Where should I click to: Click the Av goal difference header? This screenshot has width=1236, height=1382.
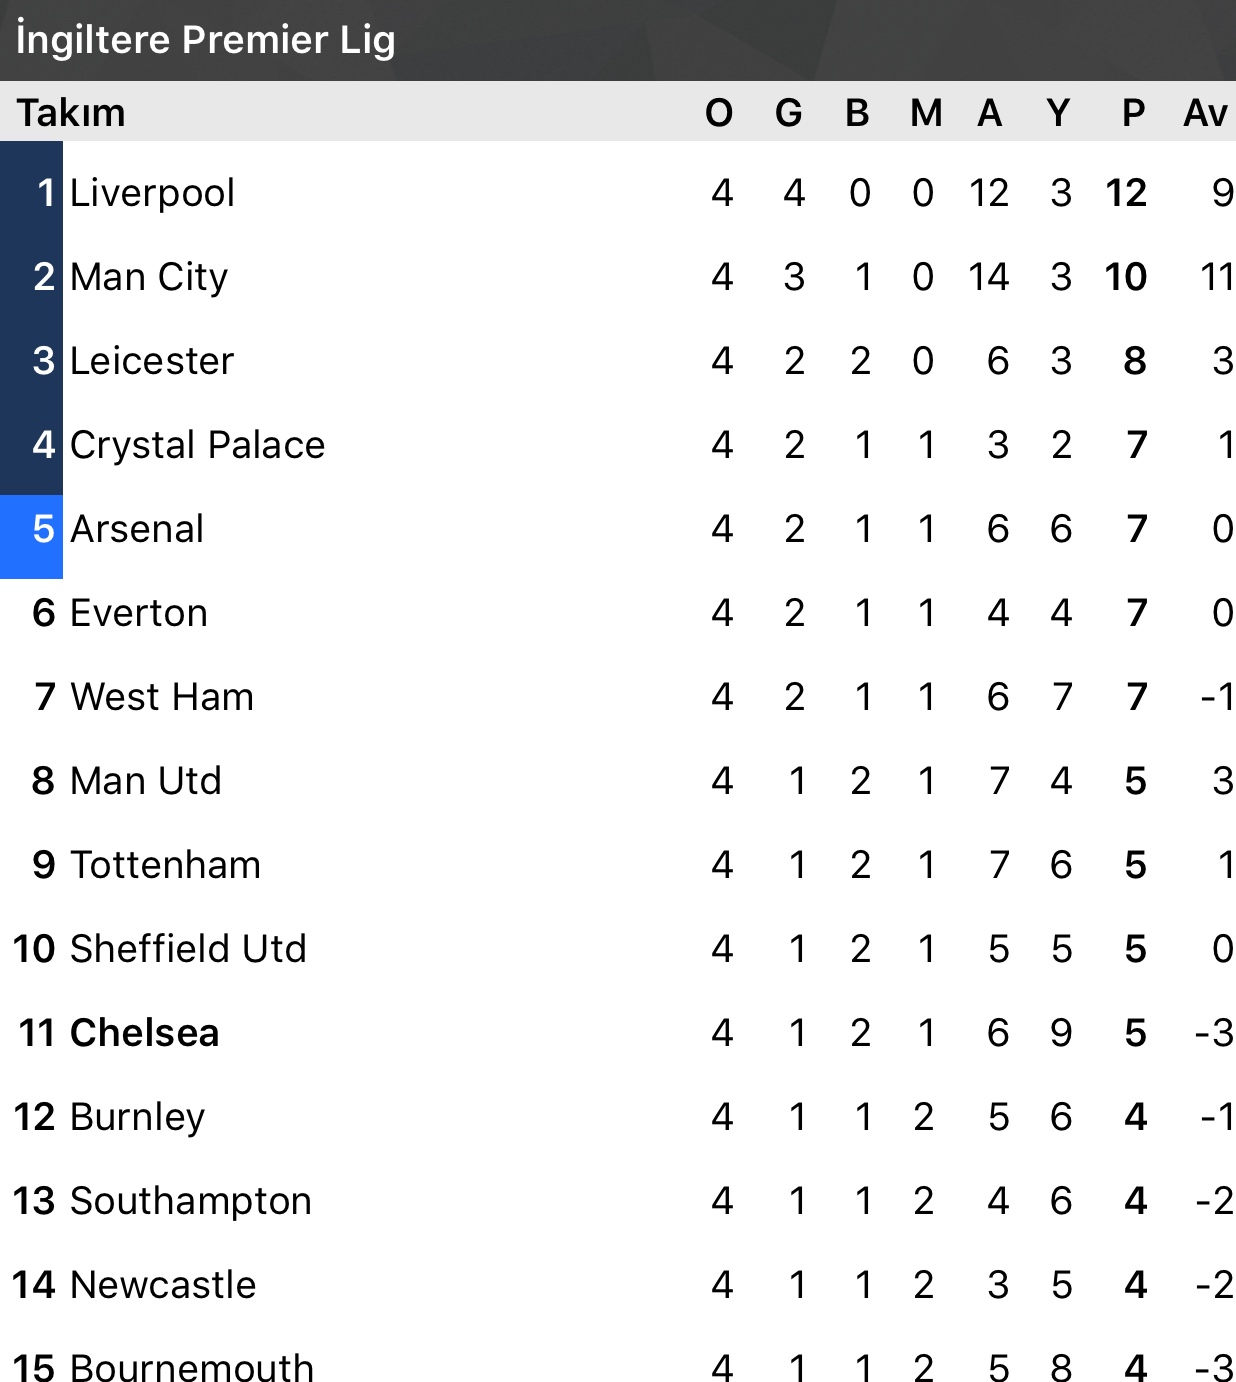(x=1205, y=113)
